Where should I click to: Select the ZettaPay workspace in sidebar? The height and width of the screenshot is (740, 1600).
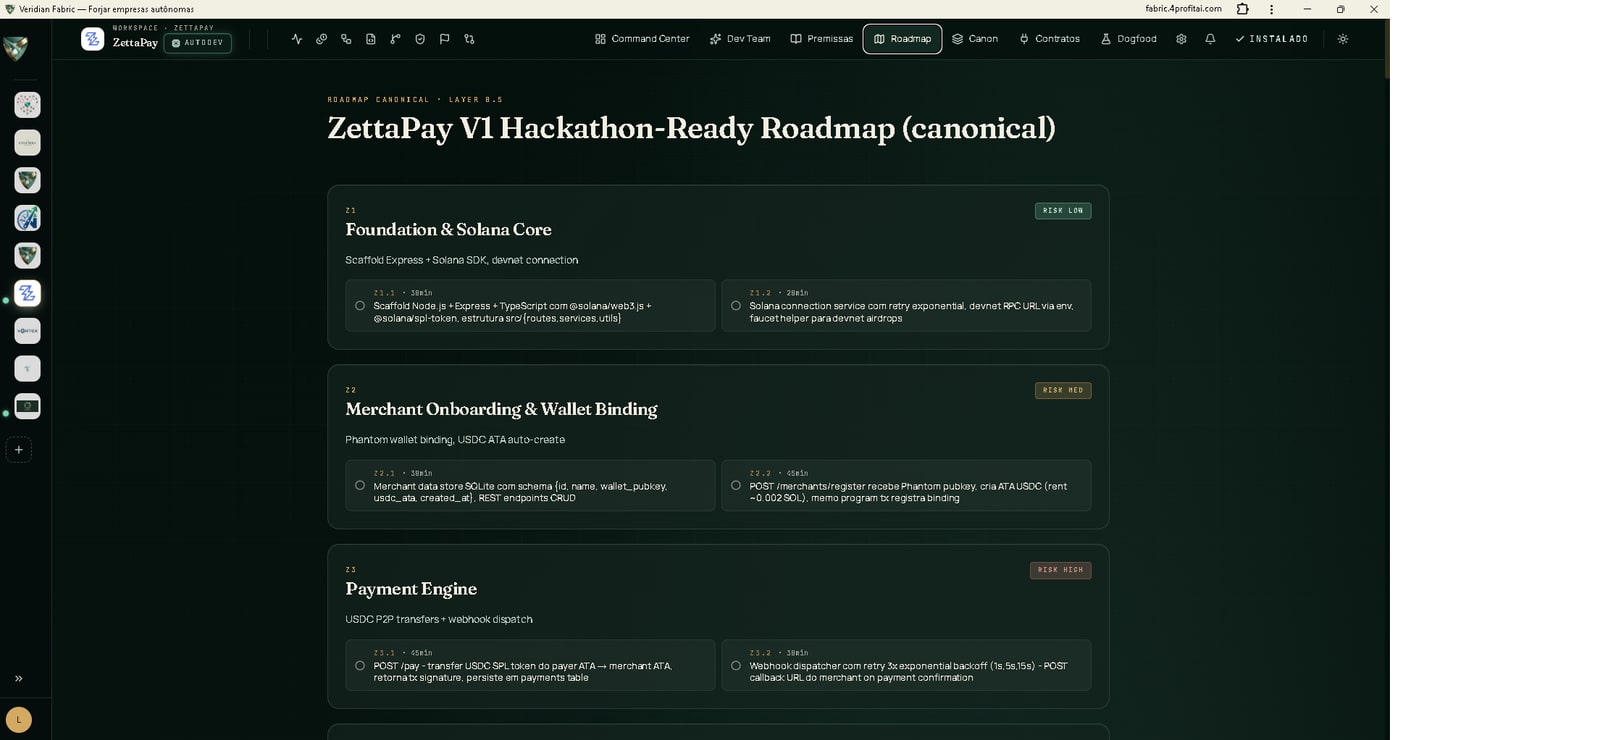[x=27, y=293]
